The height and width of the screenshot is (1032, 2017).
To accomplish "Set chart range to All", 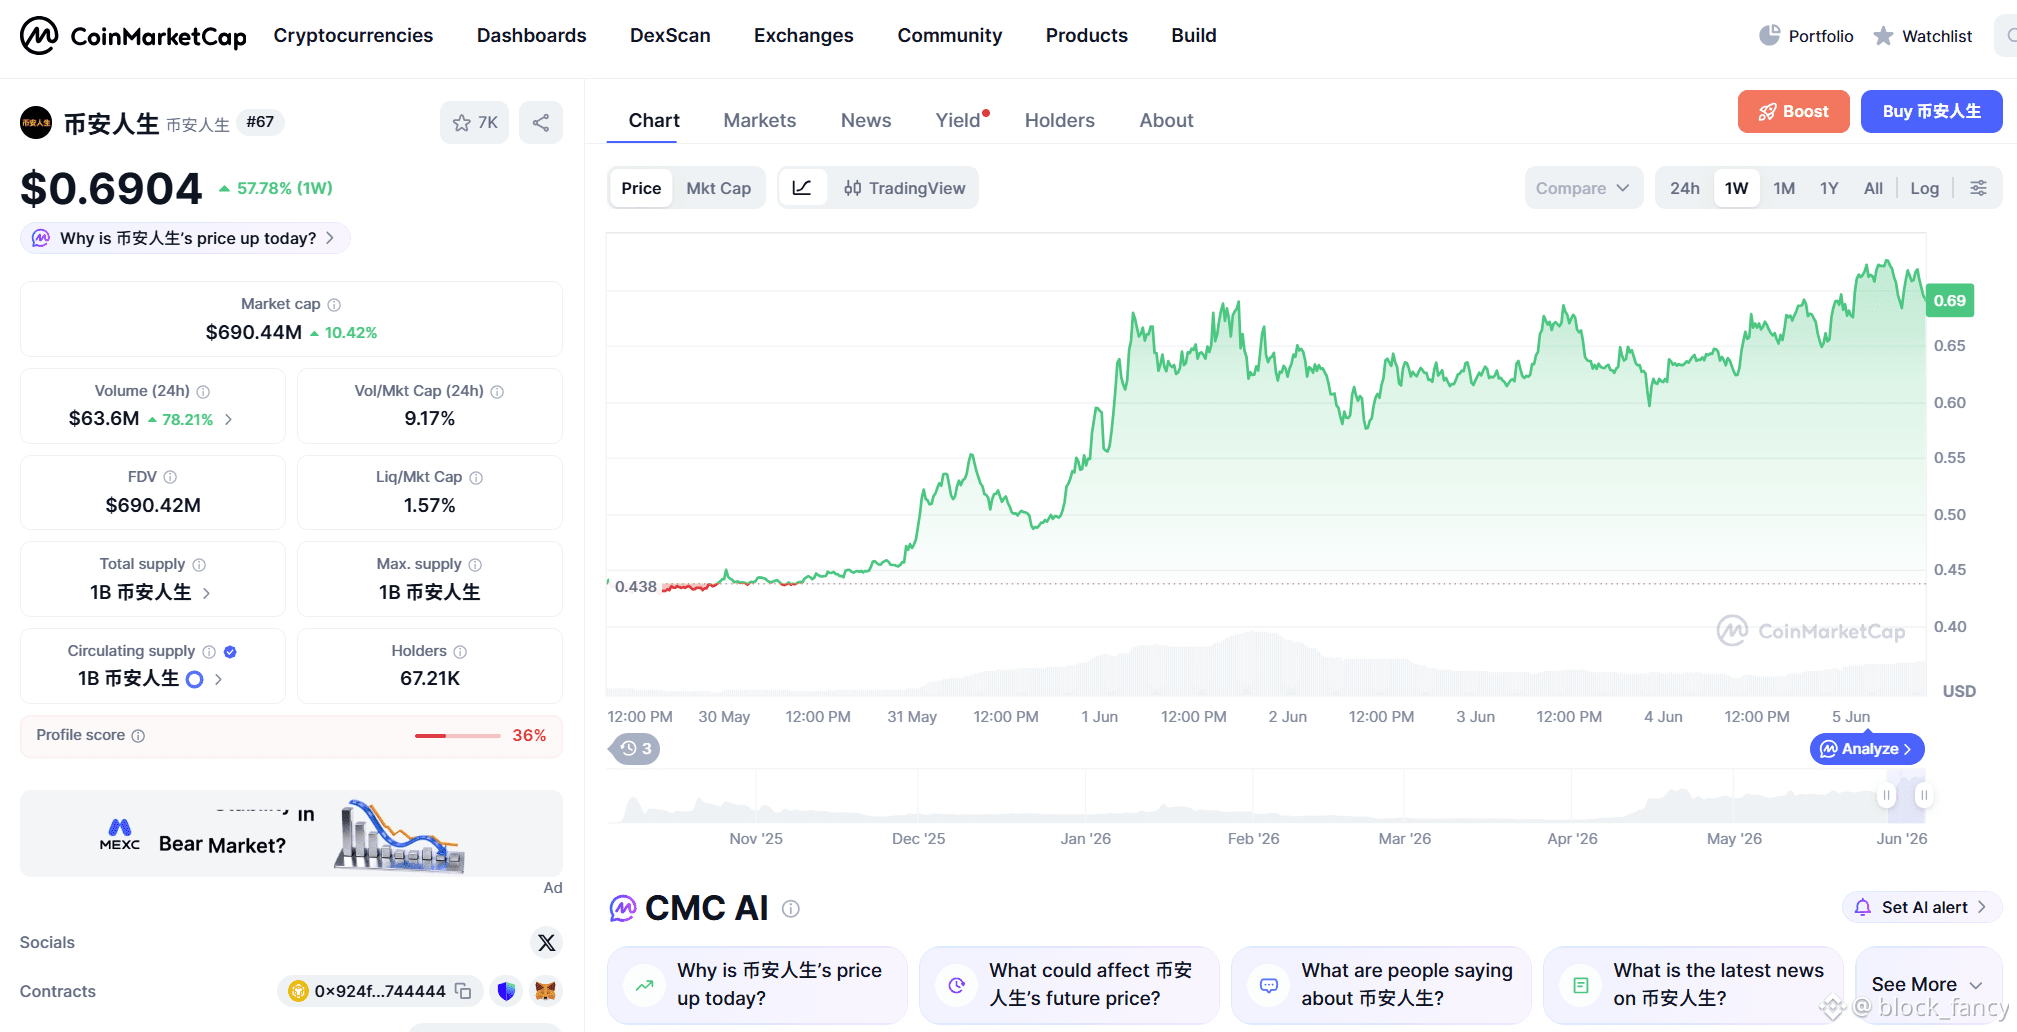I will (1873, 188).
